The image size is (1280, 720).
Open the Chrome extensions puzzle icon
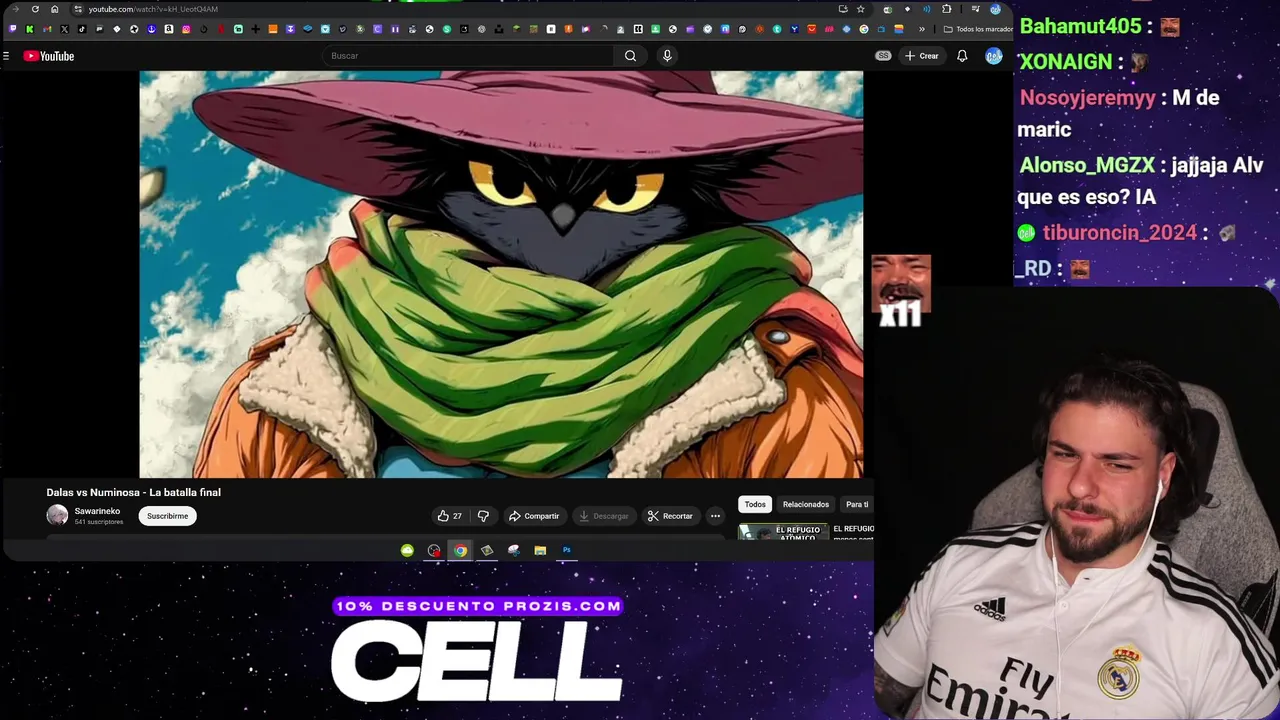tap(946, 9)
